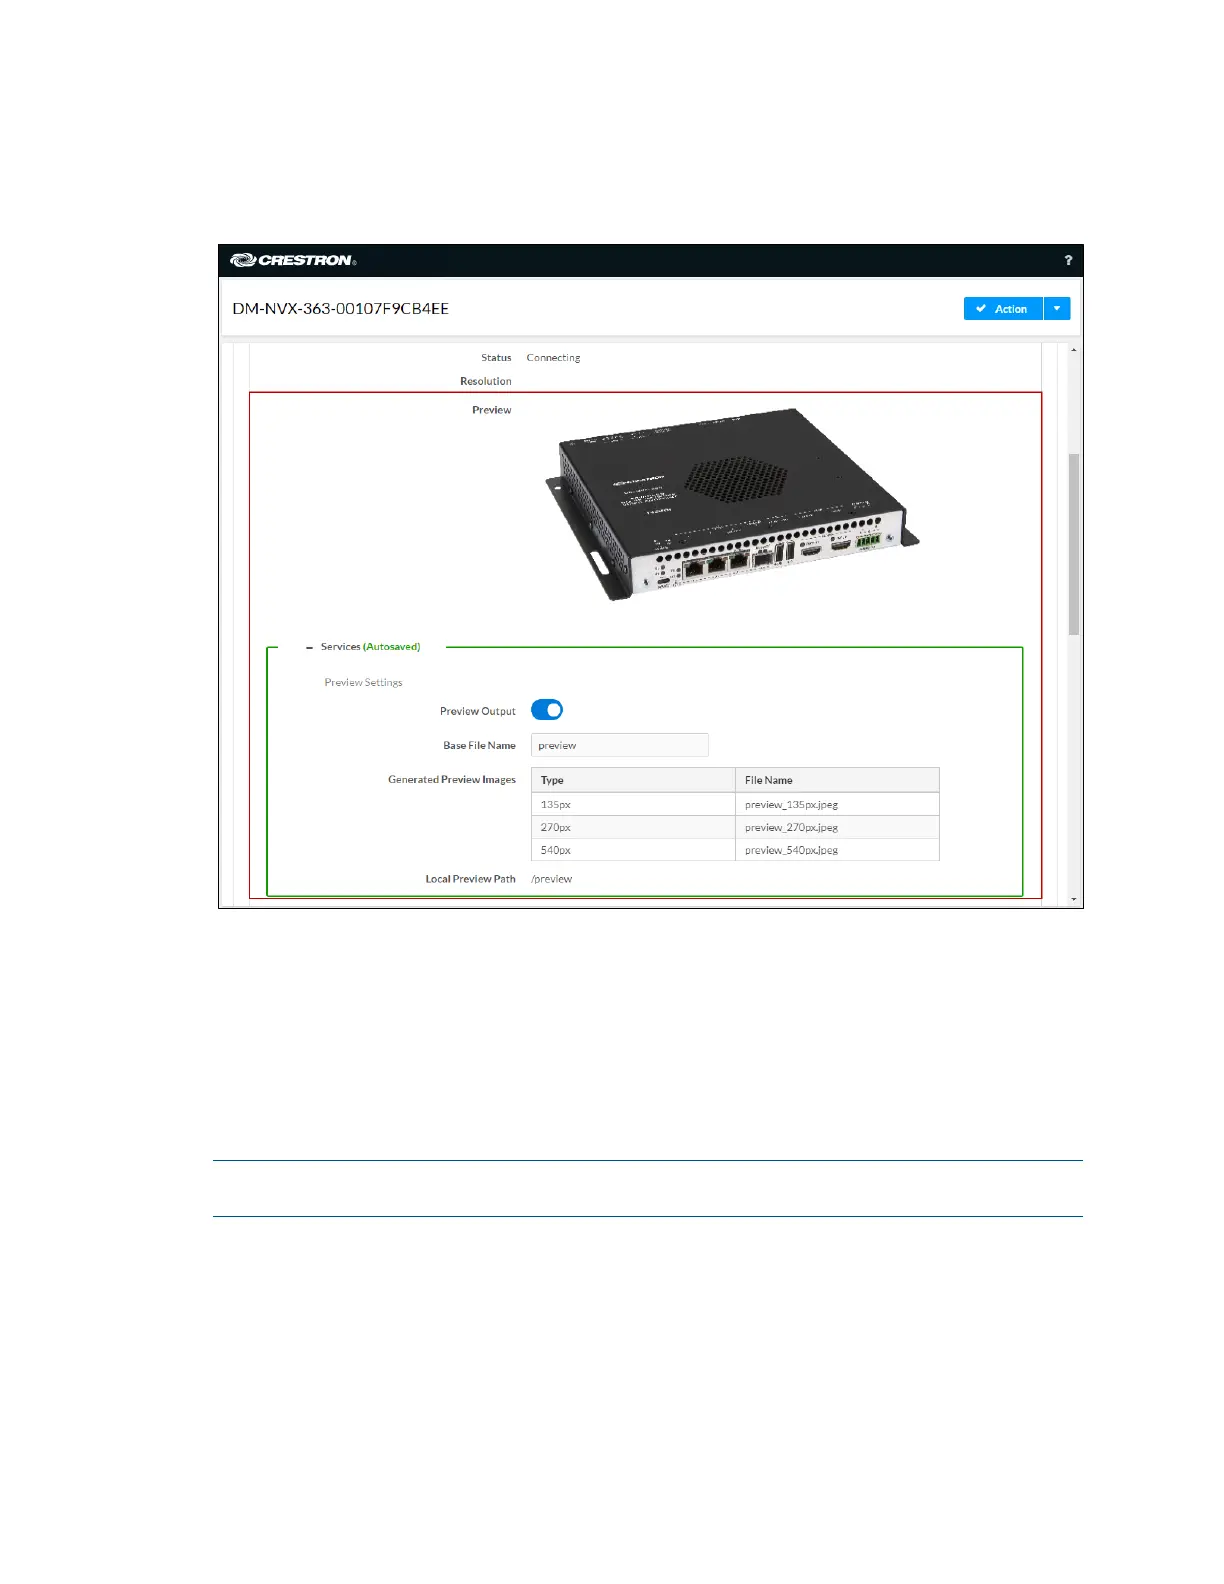Image resolution: width=1224 pixels, height=1584 pixels.
Task: Open the Action dropdown arrow
Action: click(1057, 309)
